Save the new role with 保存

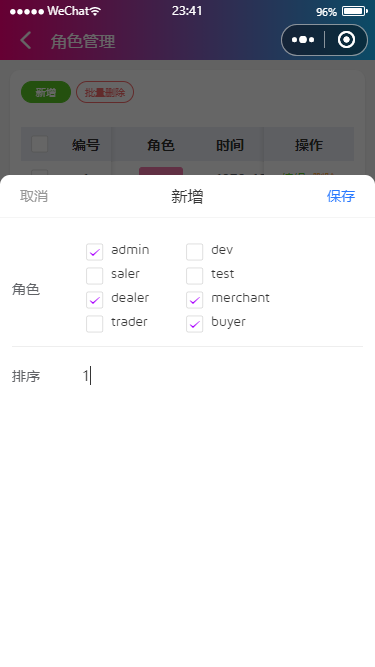341,196
